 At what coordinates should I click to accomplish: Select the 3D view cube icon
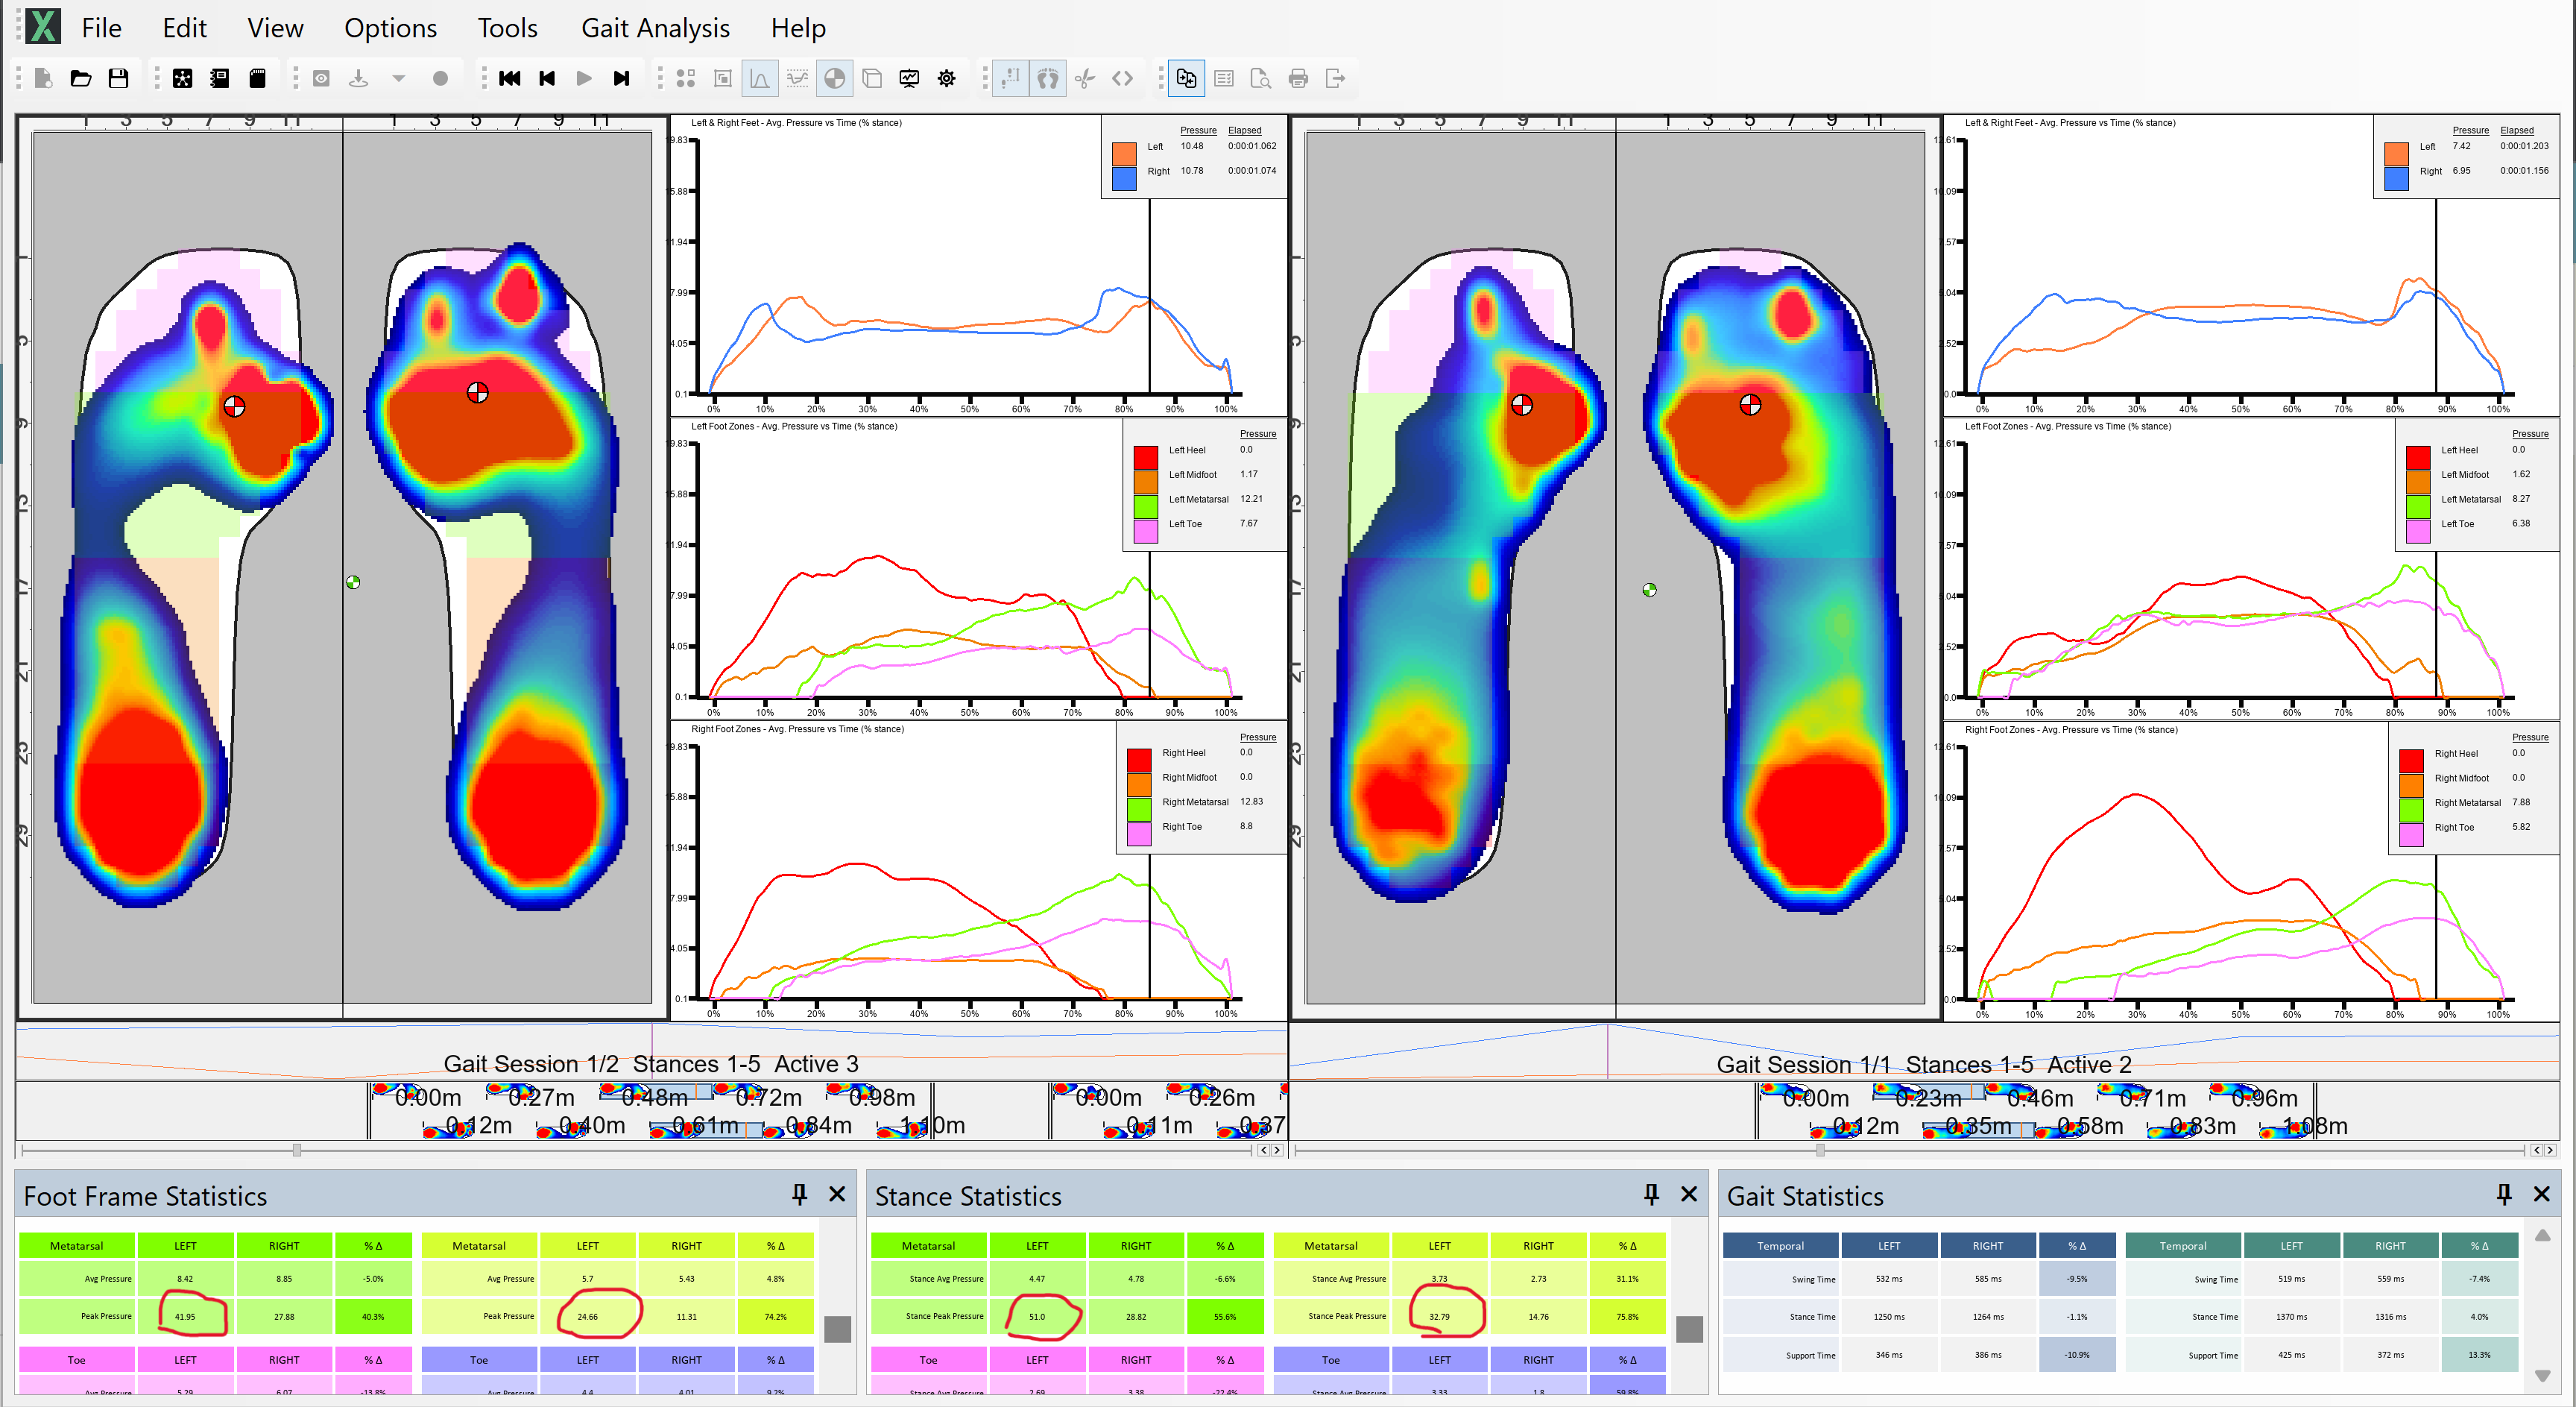(873, 78)
